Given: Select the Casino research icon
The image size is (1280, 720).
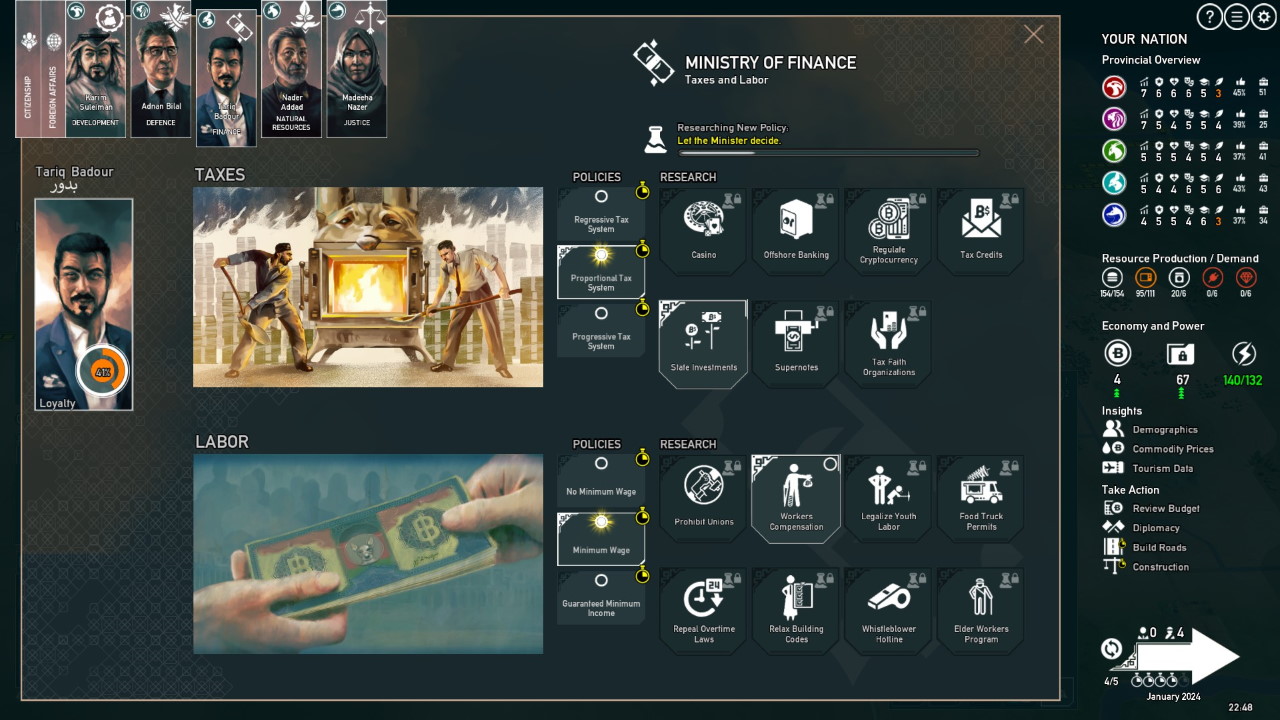Looking at the screenshot, I should pos(703,229).
